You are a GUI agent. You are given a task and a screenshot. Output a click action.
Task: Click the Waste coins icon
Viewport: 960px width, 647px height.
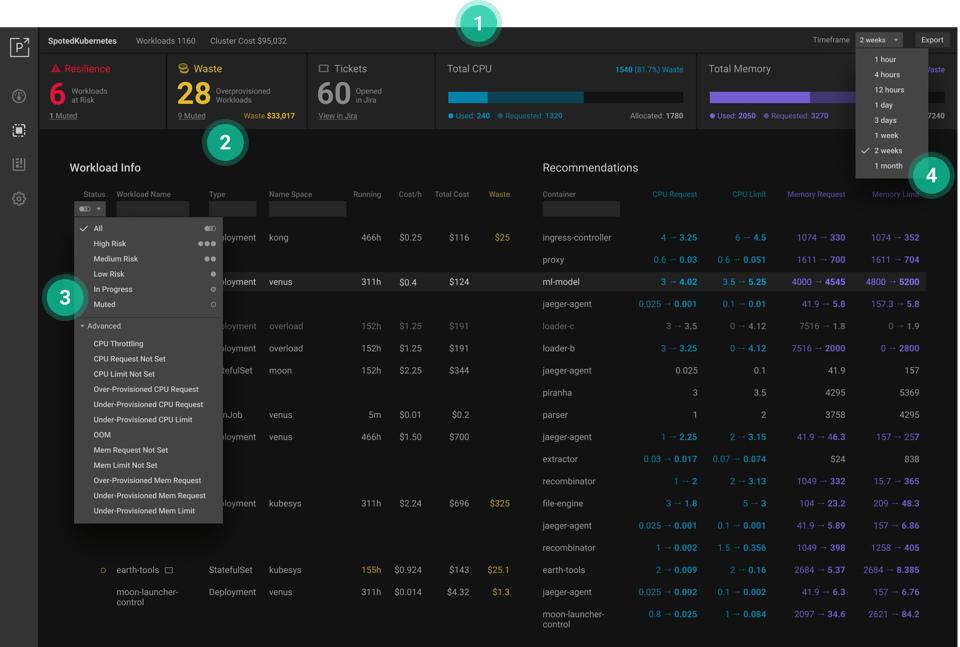[x=183, y=69]
